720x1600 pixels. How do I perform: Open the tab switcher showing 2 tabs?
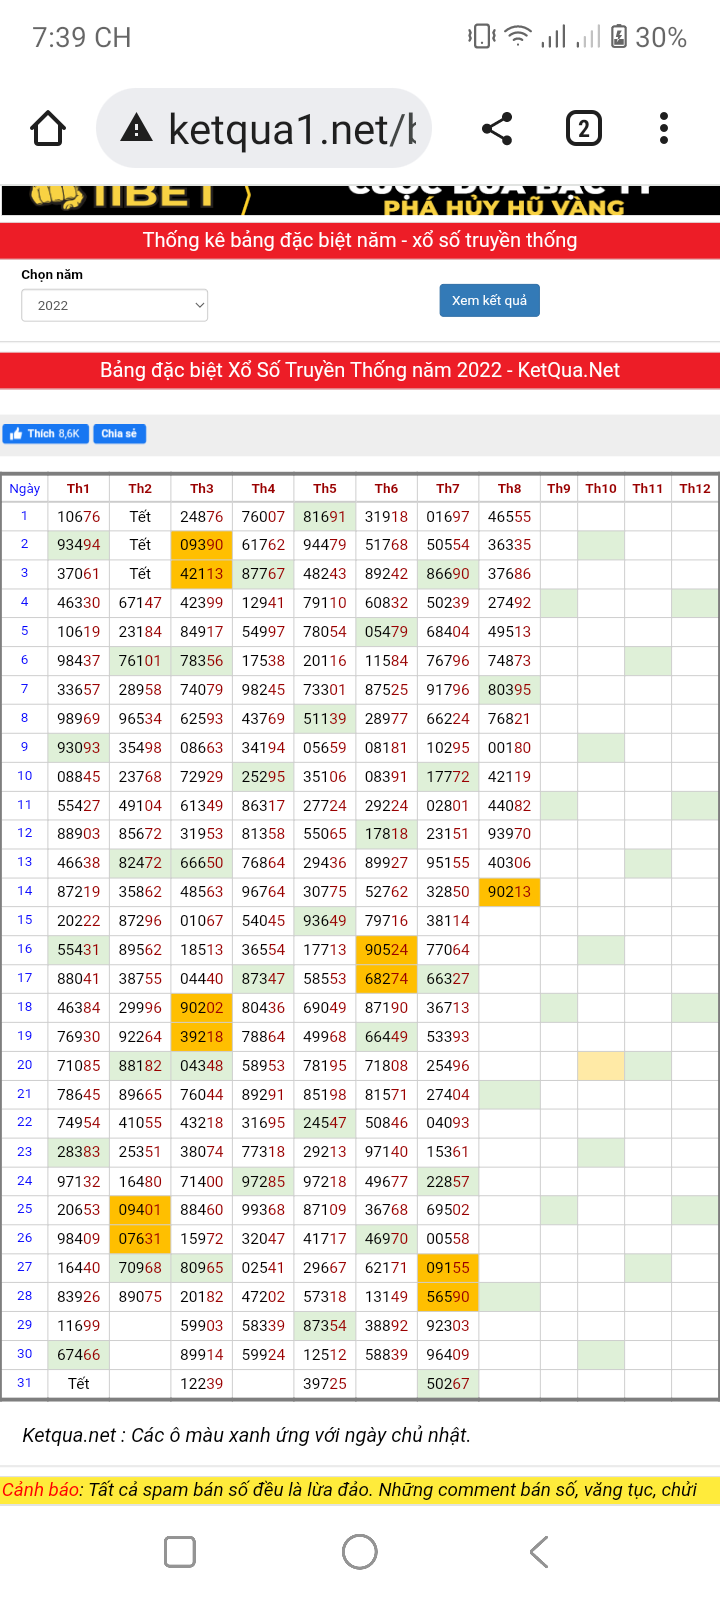(584, 129)
